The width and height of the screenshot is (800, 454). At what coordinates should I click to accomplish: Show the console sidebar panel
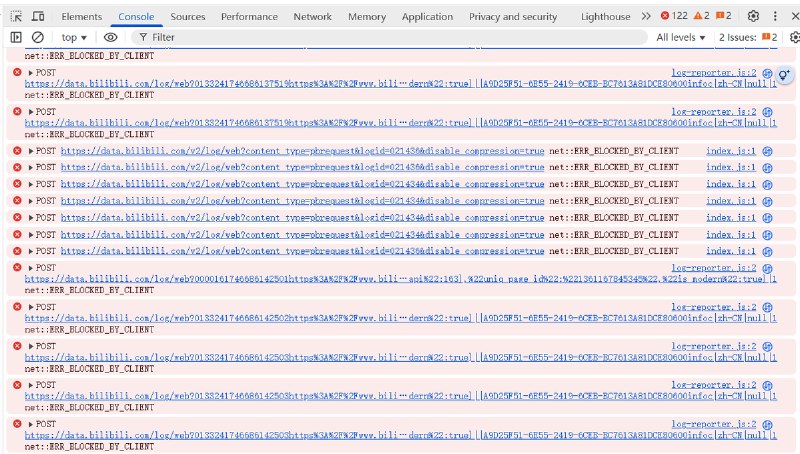16,37
